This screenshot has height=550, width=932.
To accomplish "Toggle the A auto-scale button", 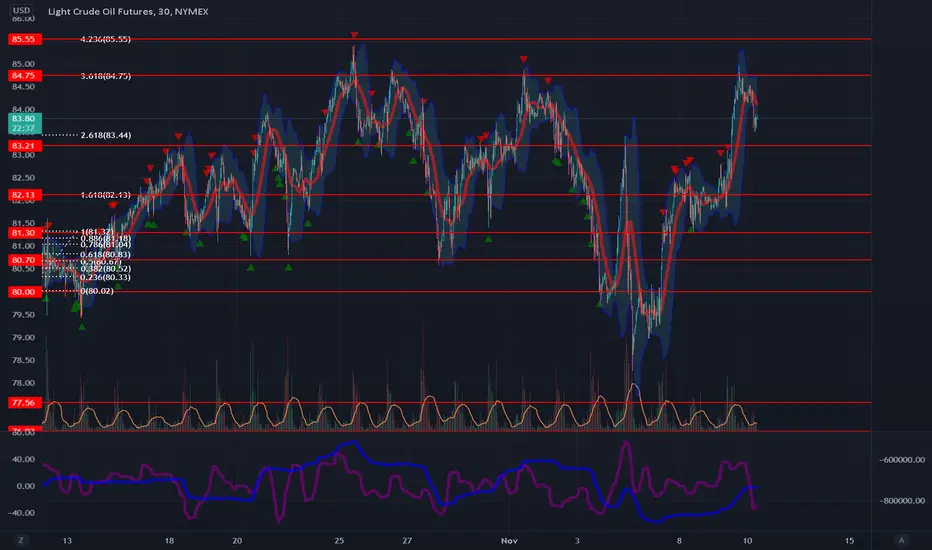I will (x=902, y=540).
